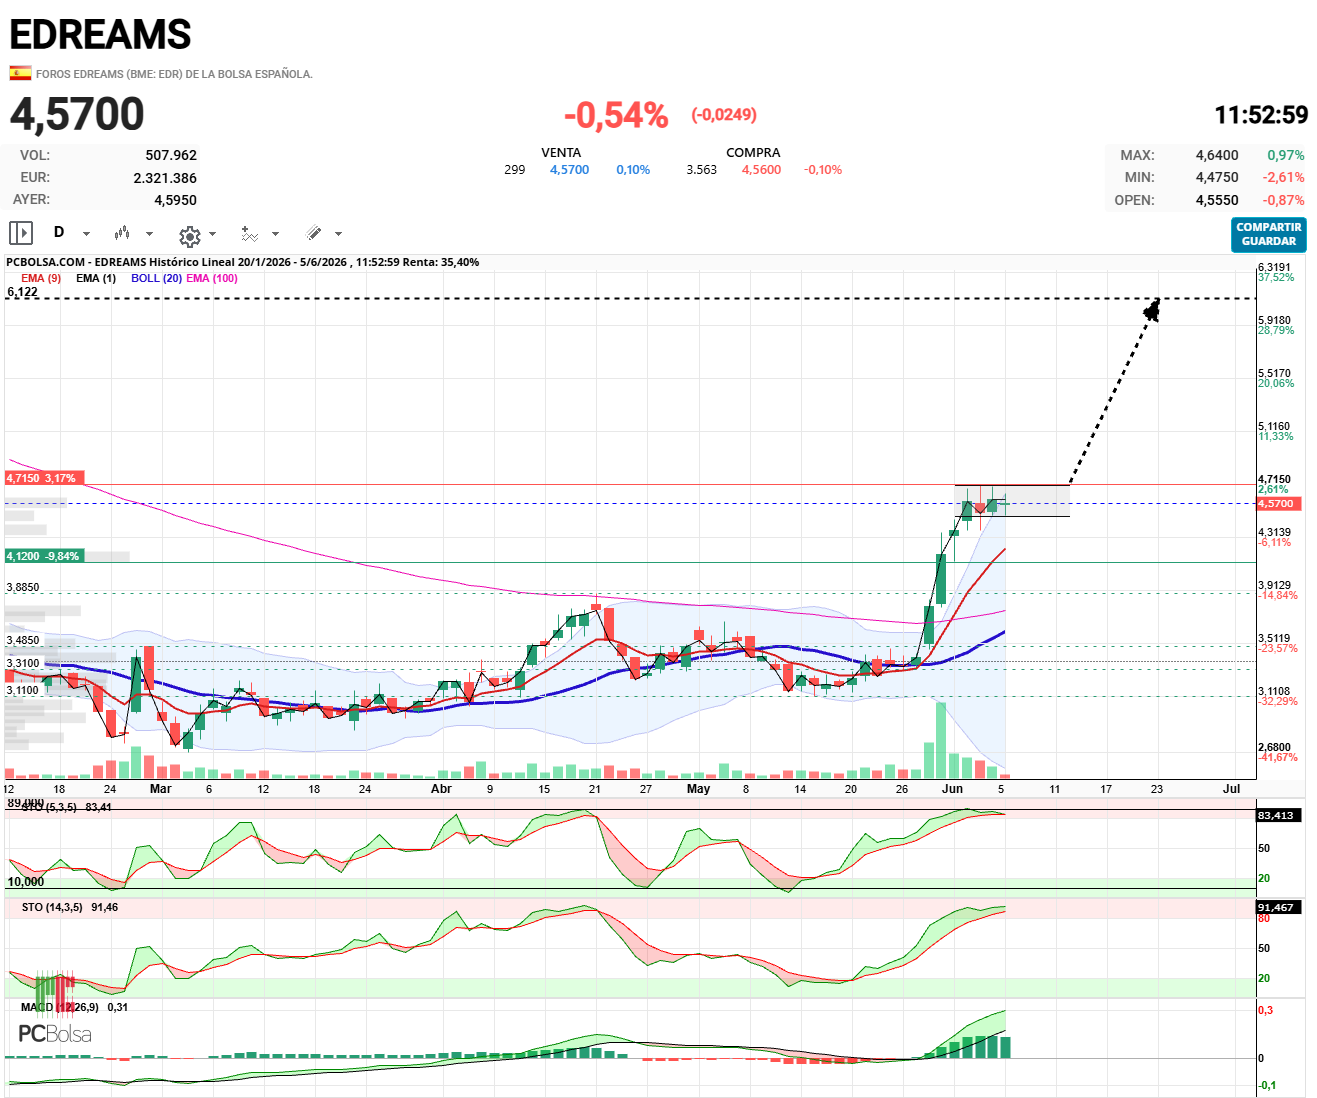Click the 83,413 stochastic value tag
This screenshot has width=1317, height=1098.
1277,815
